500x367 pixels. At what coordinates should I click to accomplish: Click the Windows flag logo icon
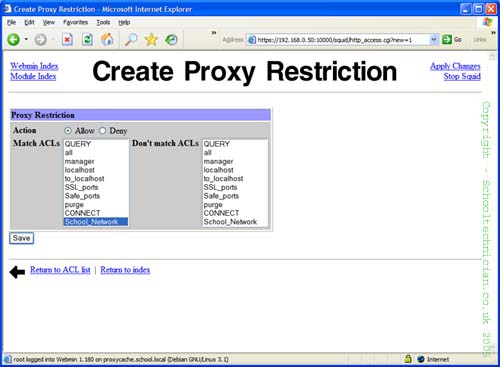coord(488,22)
